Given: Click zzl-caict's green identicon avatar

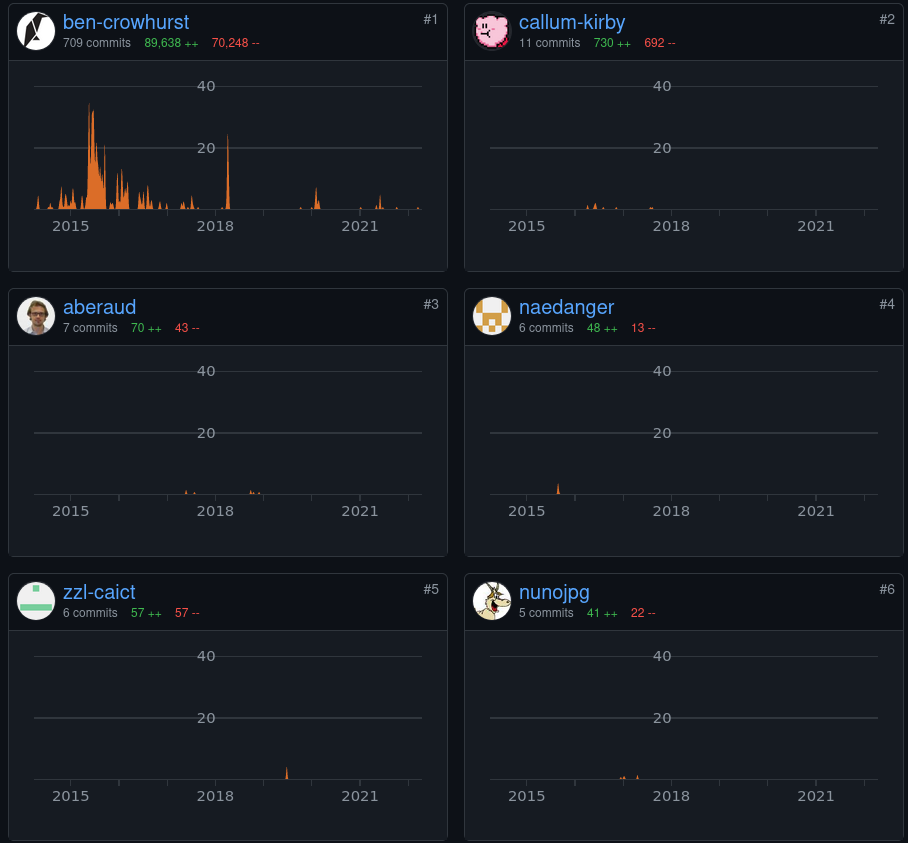Looking at the screenshot, I should click(x=36, y=601).
